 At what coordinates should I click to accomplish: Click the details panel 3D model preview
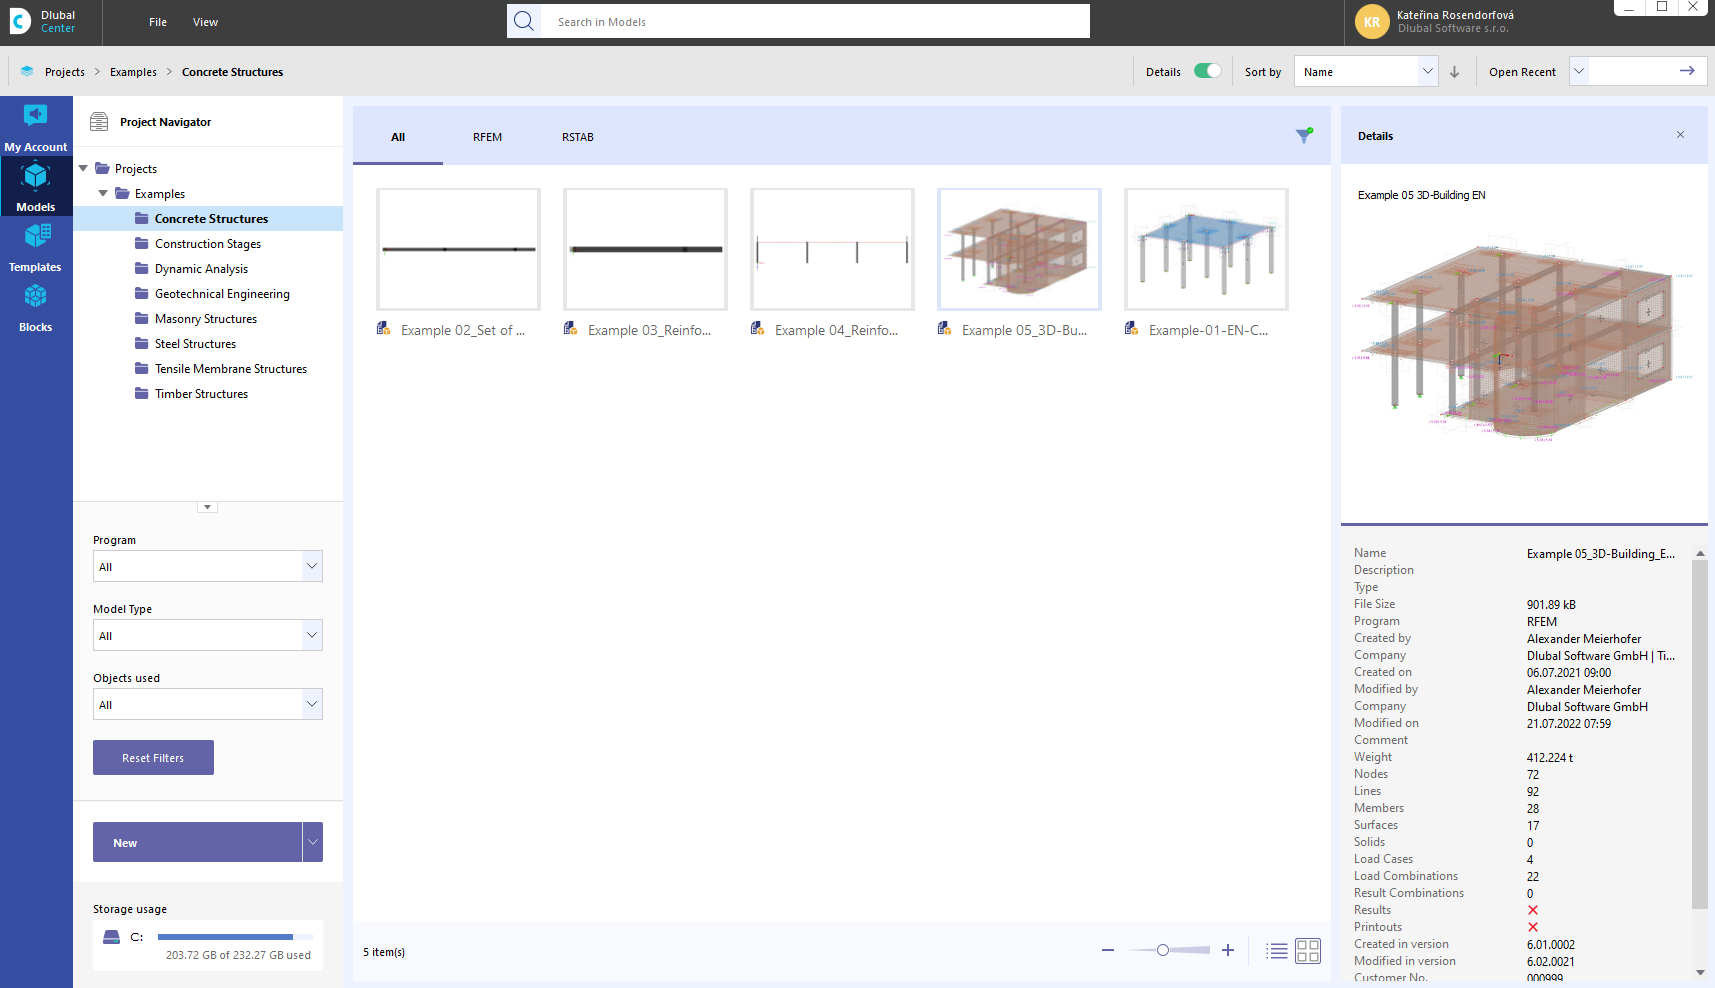point(1523,340)
